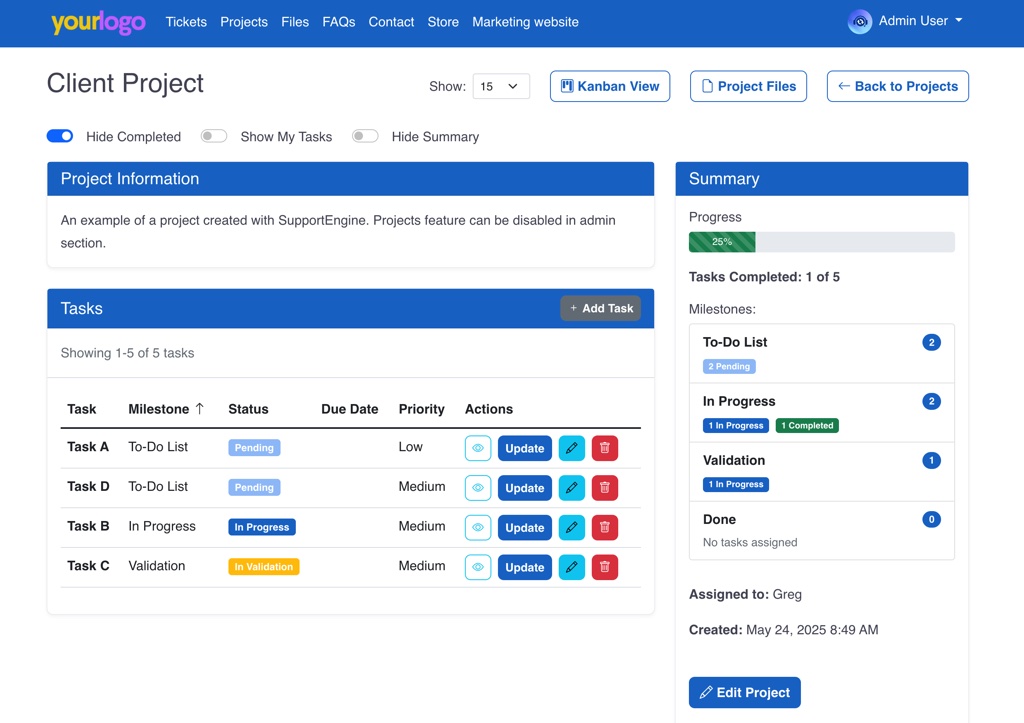The image size is (1024, 723).
Task: Click the Admin User avatar icon
Action: 859,21
